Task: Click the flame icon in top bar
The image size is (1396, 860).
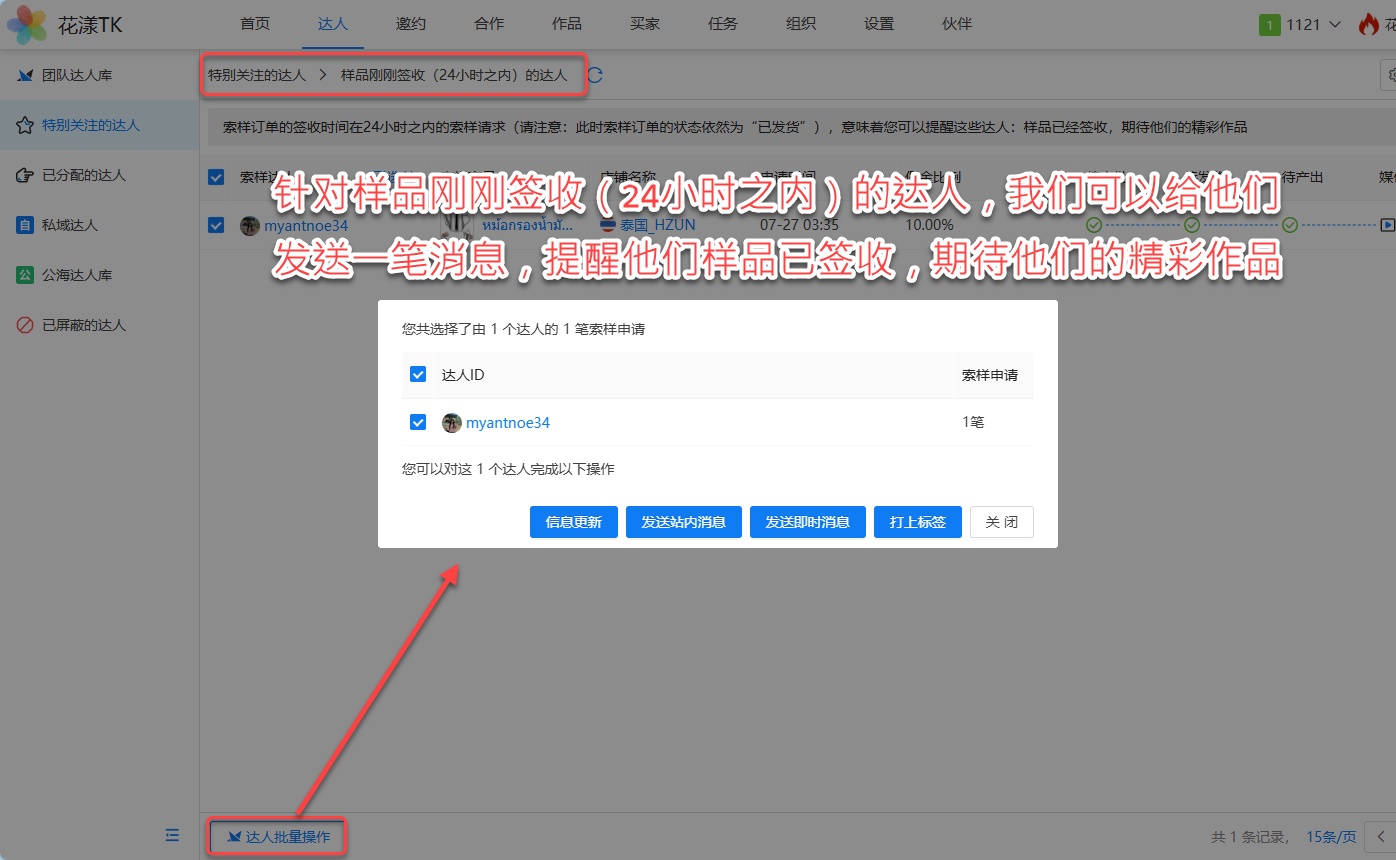Action: (1368, 25)
